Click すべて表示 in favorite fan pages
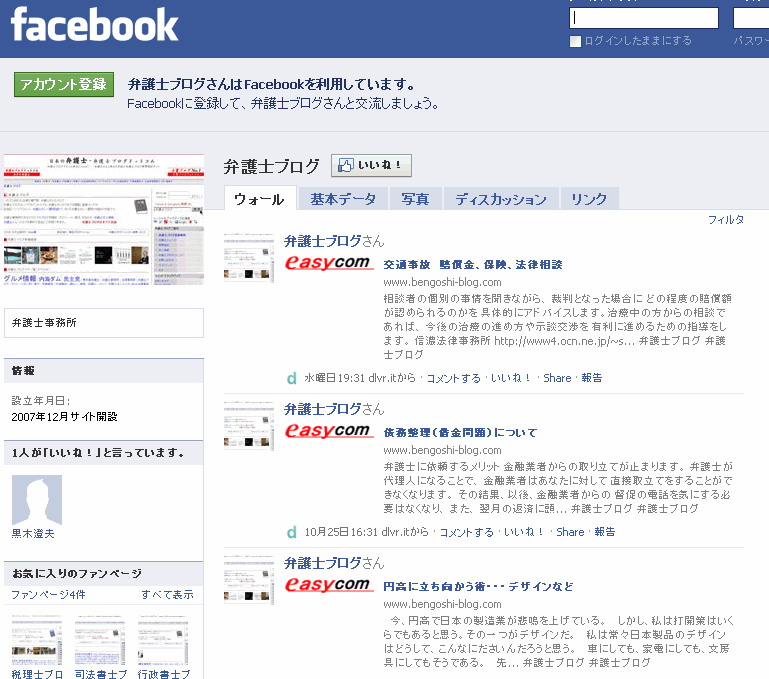Screen dimensions: 769x679 (x=167, y=595)
